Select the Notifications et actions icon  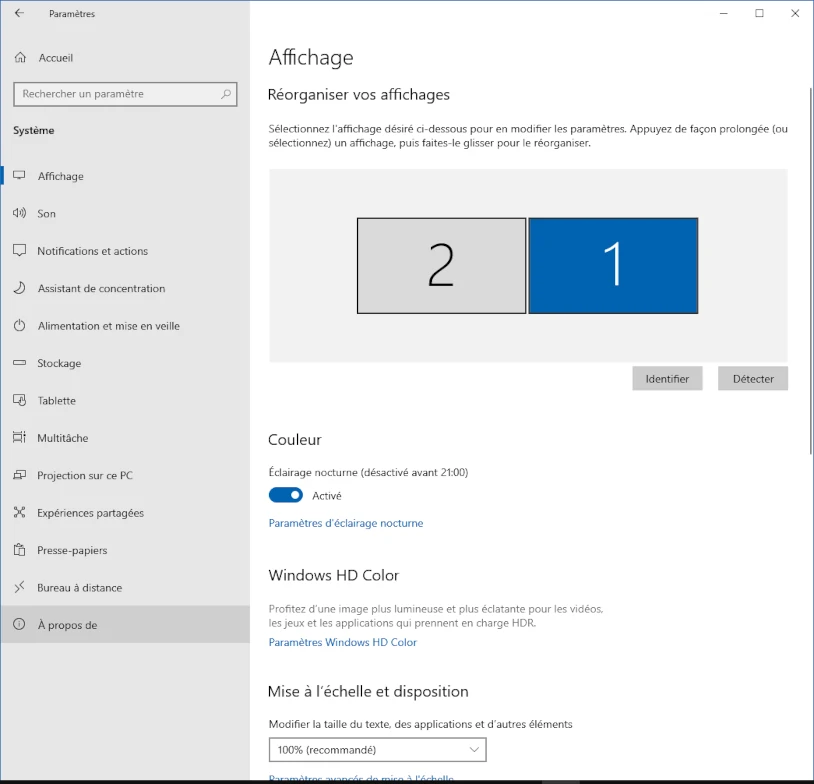(x=21, y=251)
